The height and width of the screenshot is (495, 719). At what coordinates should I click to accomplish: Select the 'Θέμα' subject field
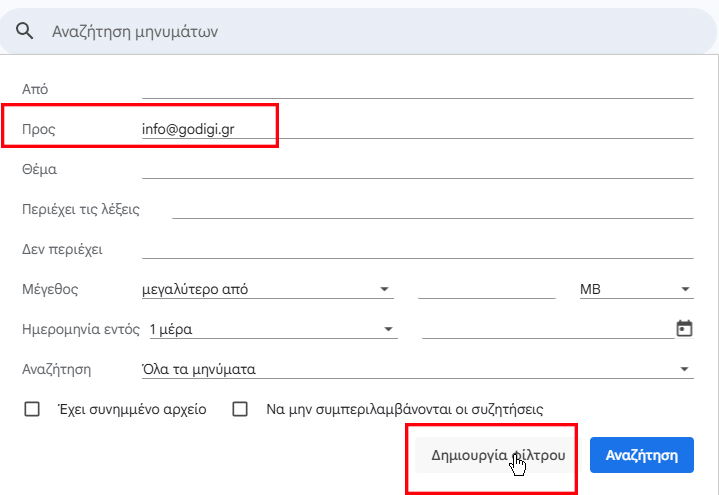417,169
